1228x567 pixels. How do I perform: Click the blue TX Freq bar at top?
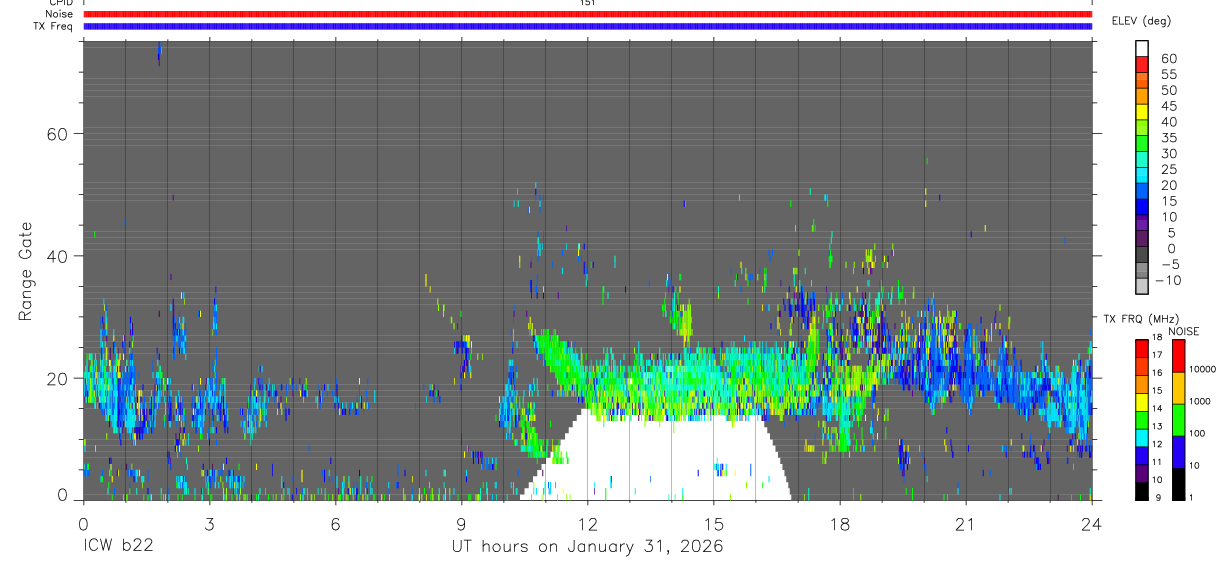588,26
